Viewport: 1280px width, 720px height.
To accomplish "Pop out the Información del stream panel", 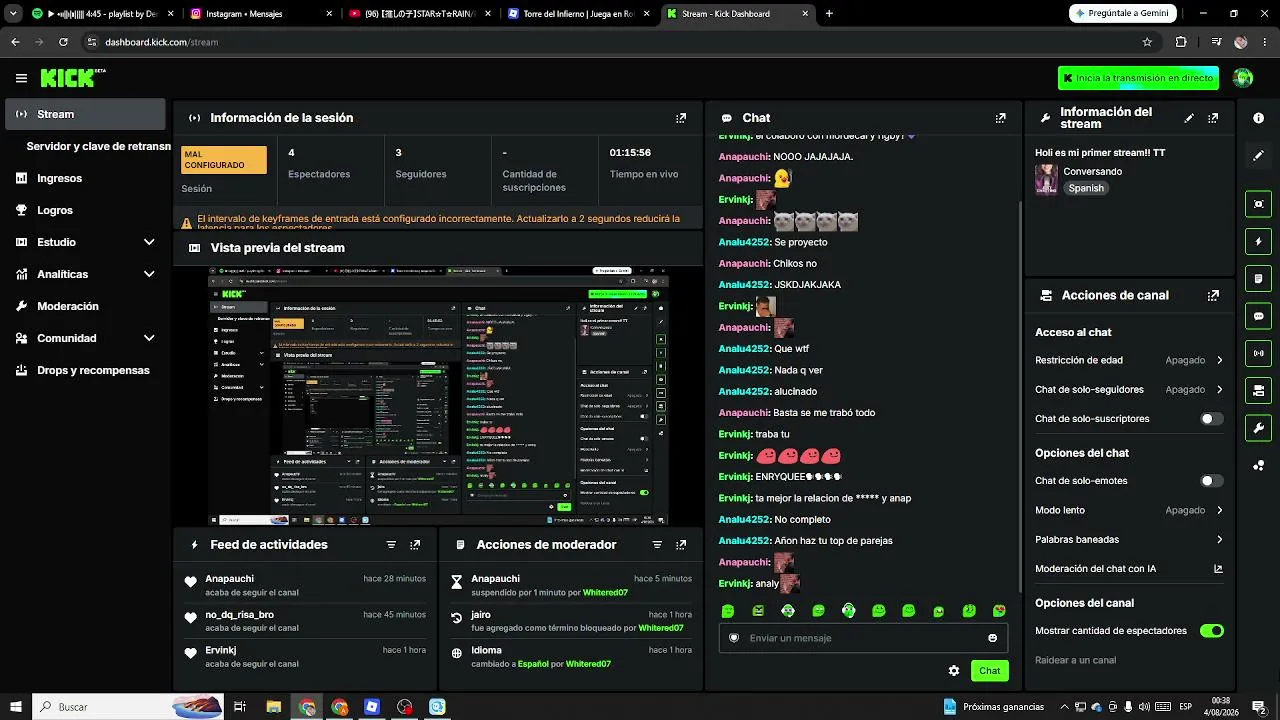I will point(1213,118).
